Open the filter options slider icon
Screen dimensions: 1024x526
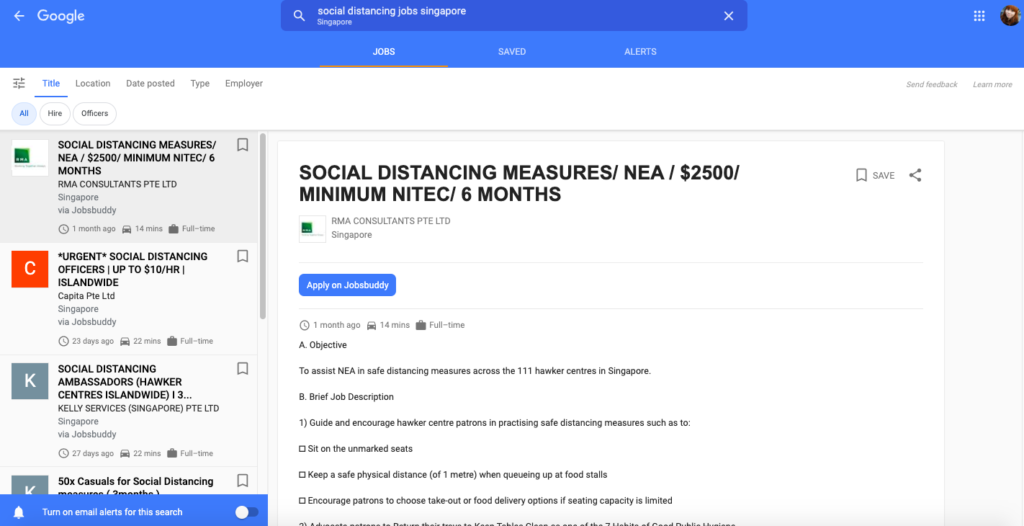click(x=19, y=83)
